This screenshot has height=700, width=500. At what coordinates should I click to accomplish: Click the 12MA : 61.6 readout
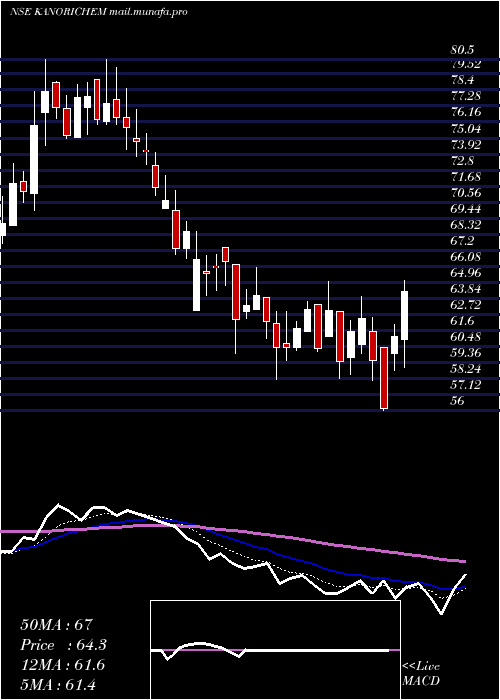(x=62, y=665)
